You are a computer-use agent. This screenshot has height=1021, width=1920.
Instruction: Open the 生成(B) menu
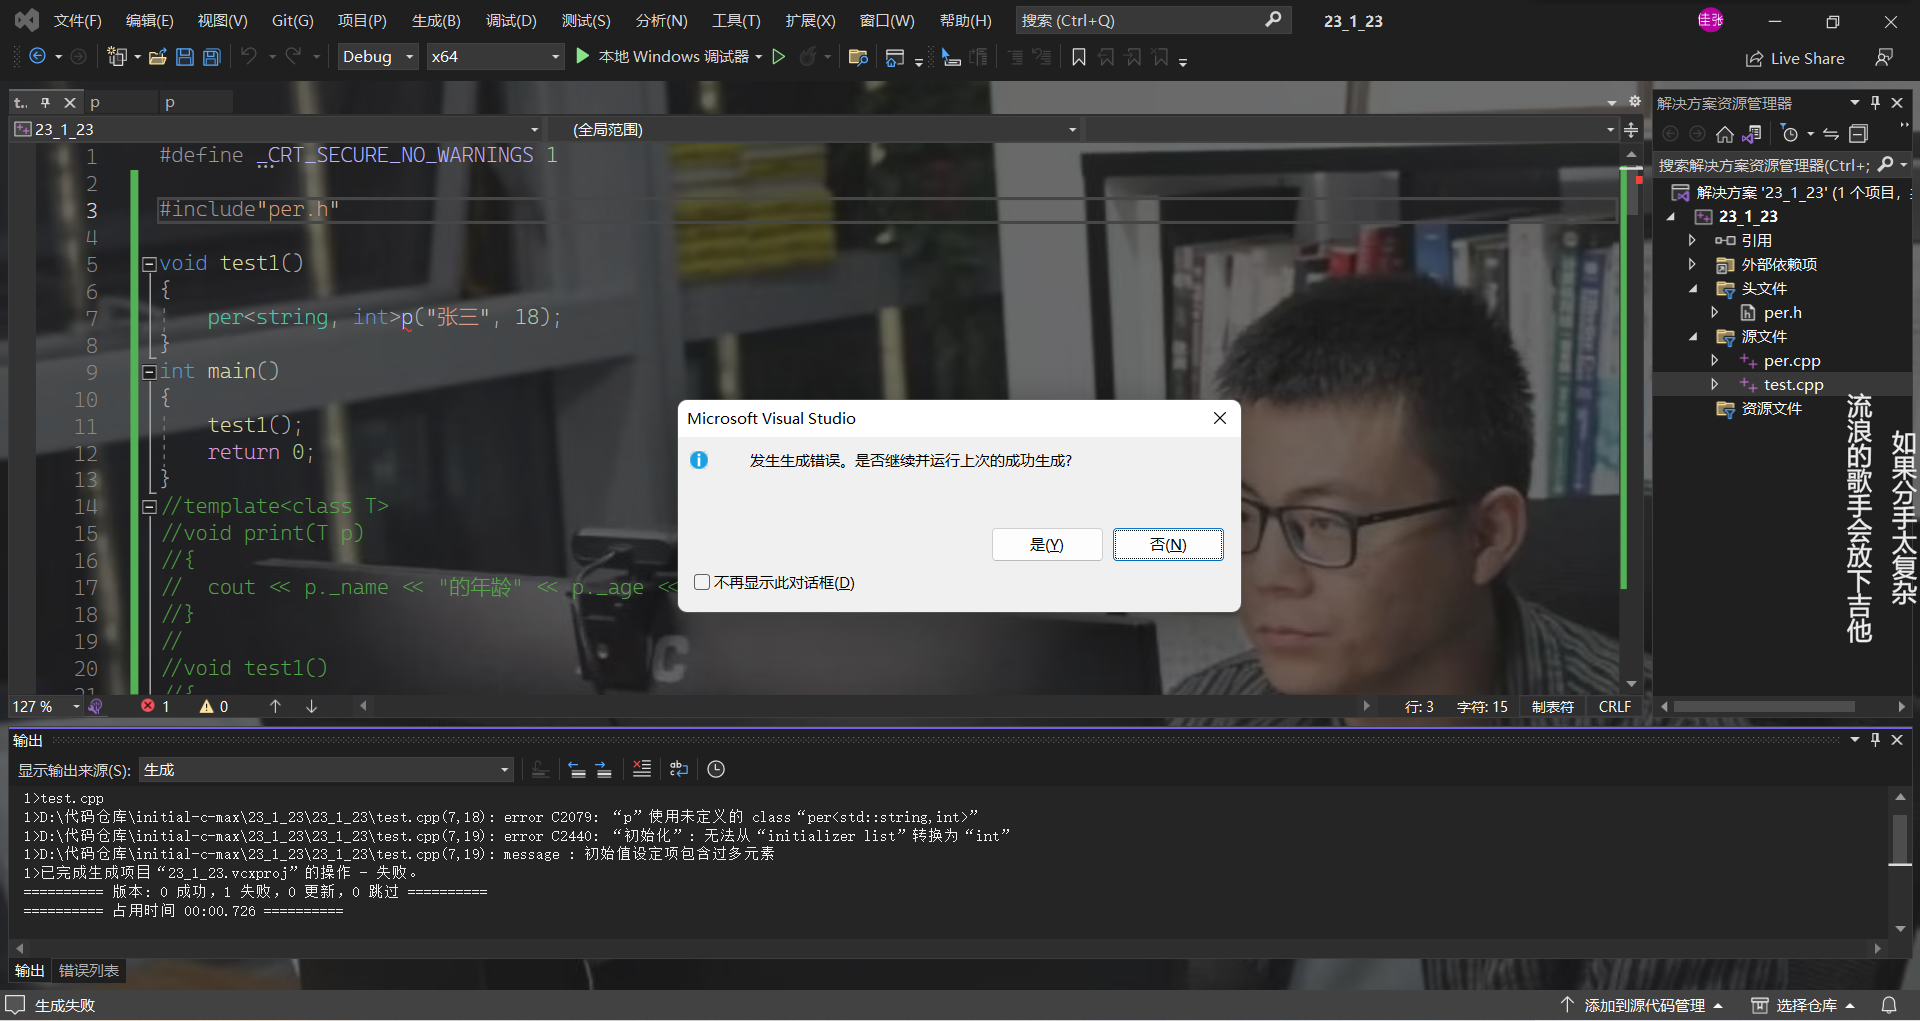coord(436,20)
